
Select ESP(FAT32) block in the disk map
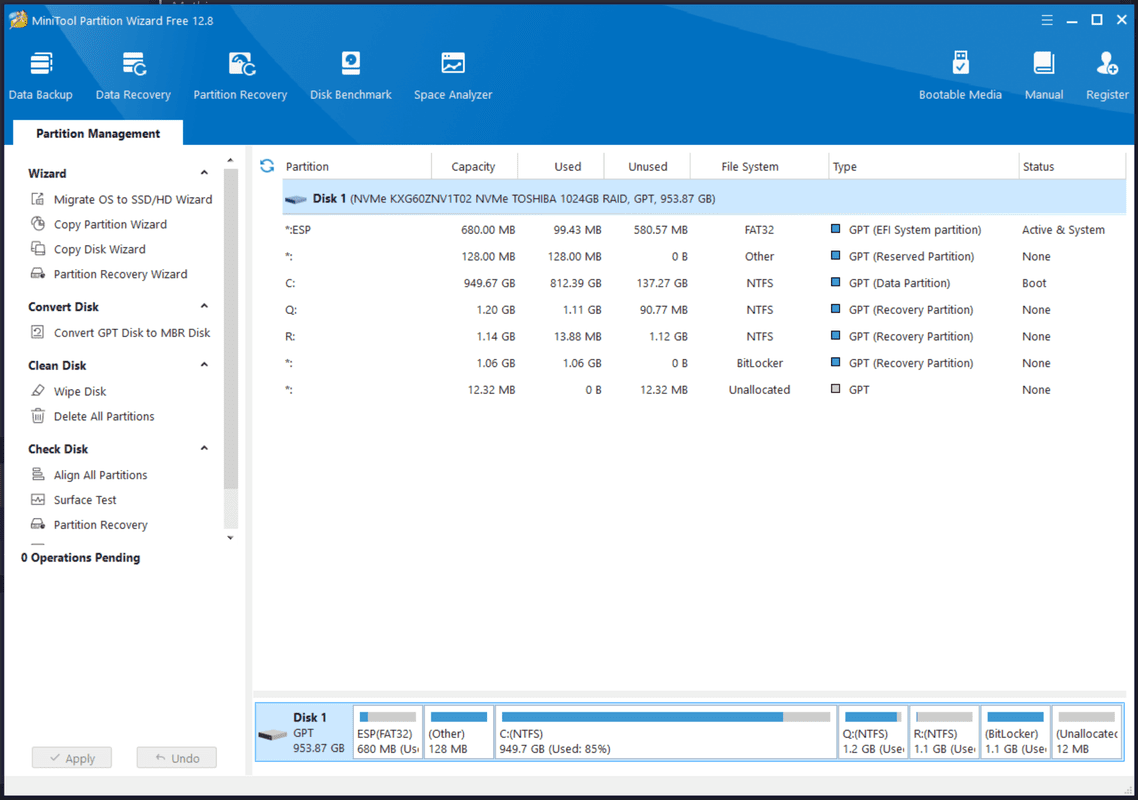click(388, 732)
